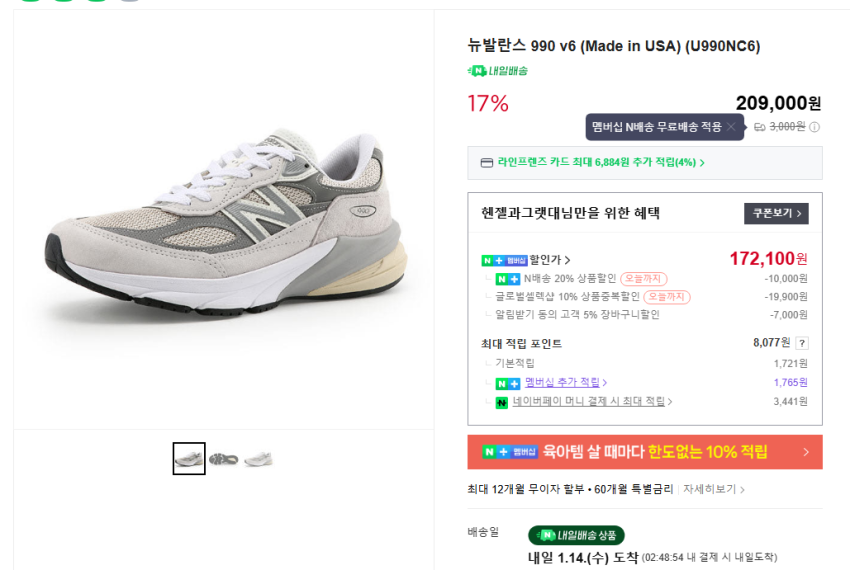Close the 멤버십 N배송 무료배송 tooltip
The width and height of the screenshot is (850, 570).
[731, 127]
